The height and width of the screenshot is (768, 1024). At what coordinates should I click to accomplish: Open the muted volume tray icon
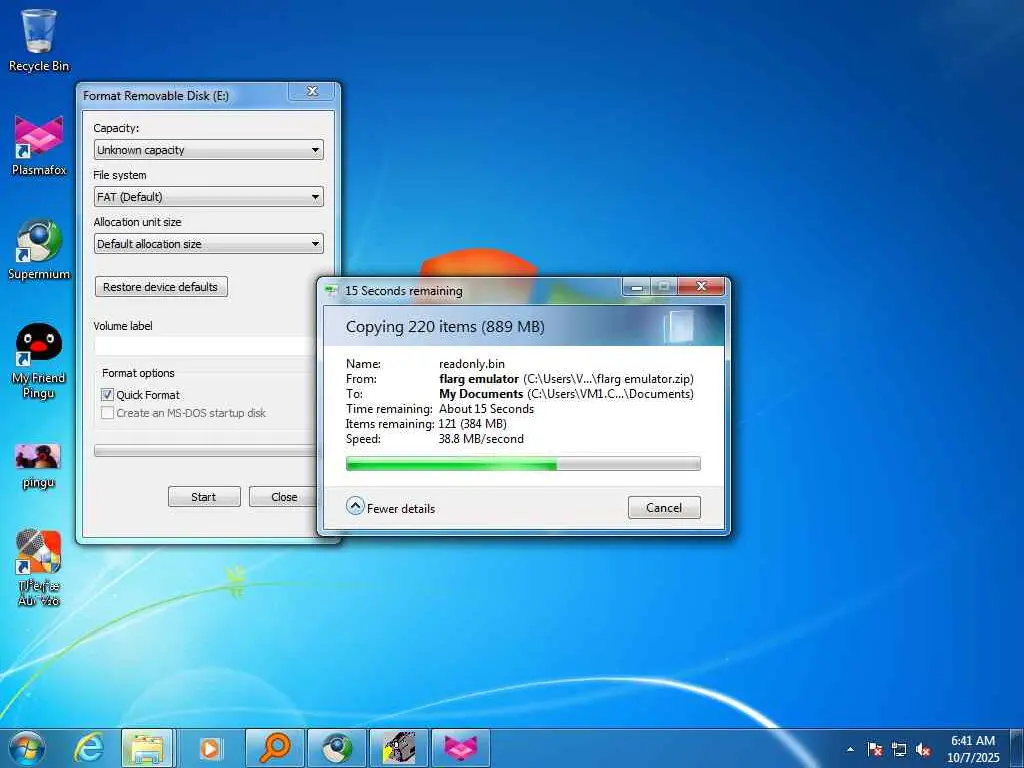[x=923, y=749]
